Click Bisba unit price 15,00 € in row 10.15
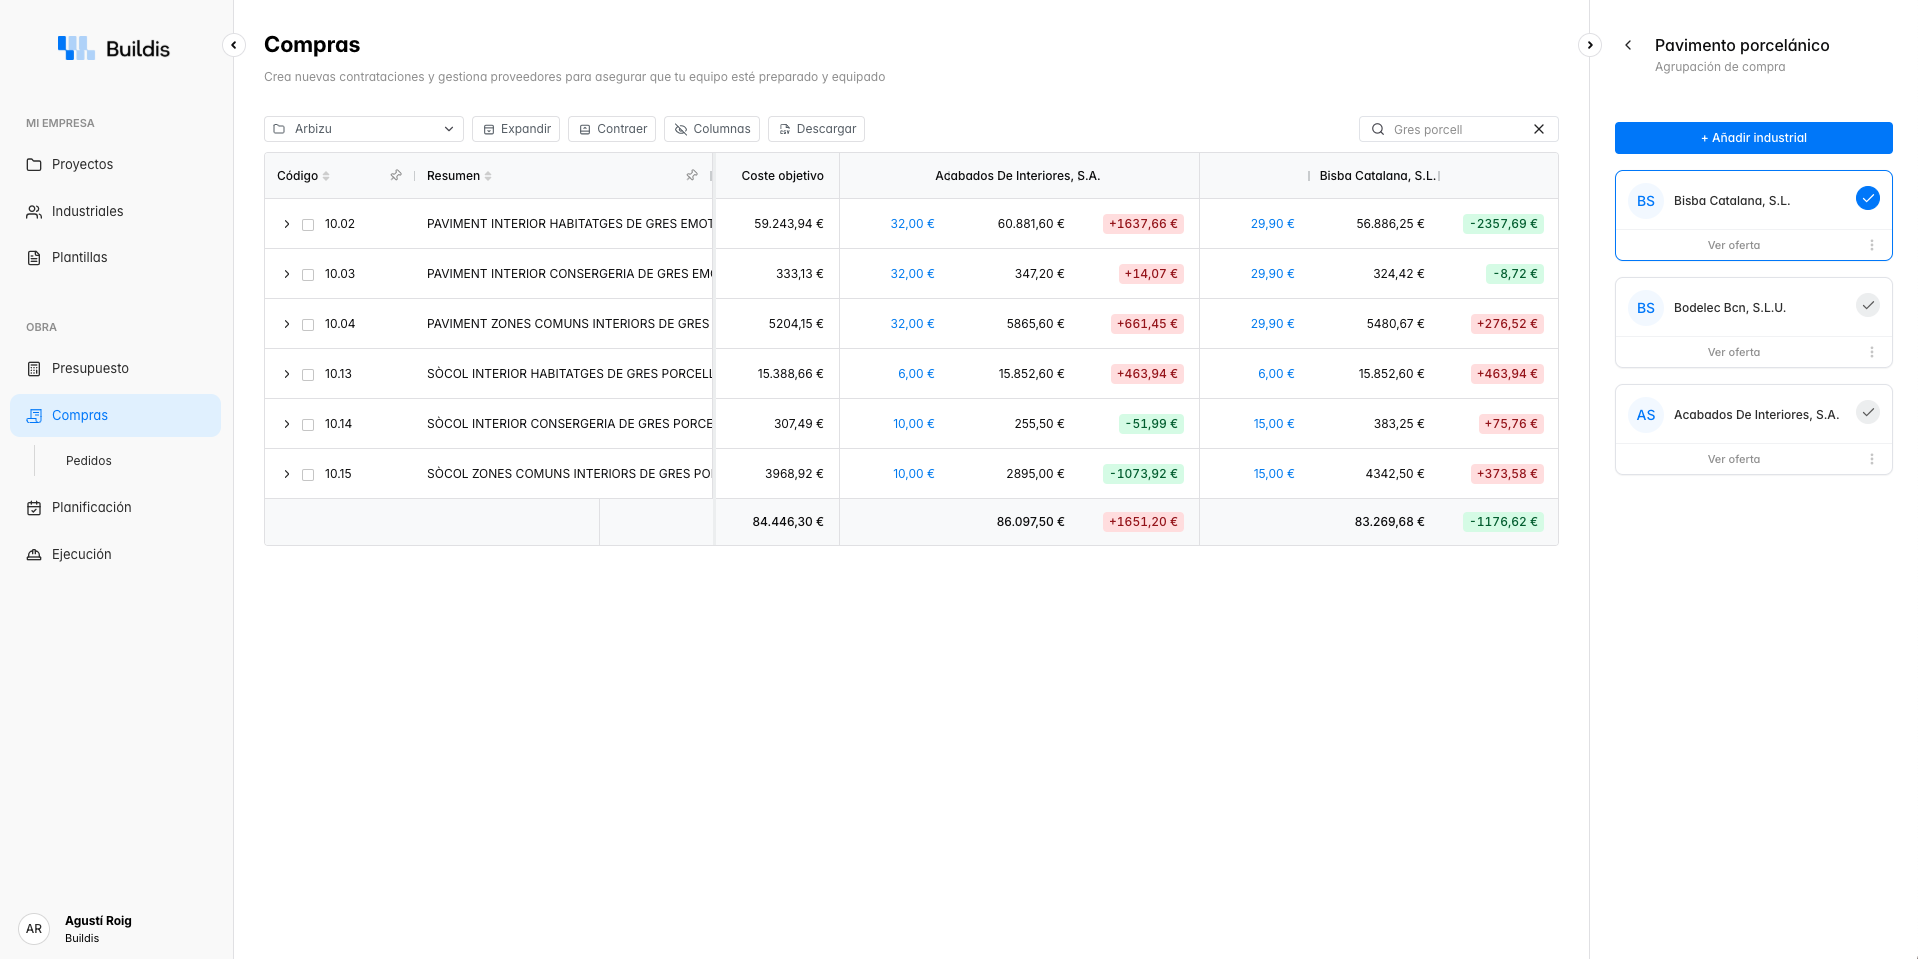 1274,474
